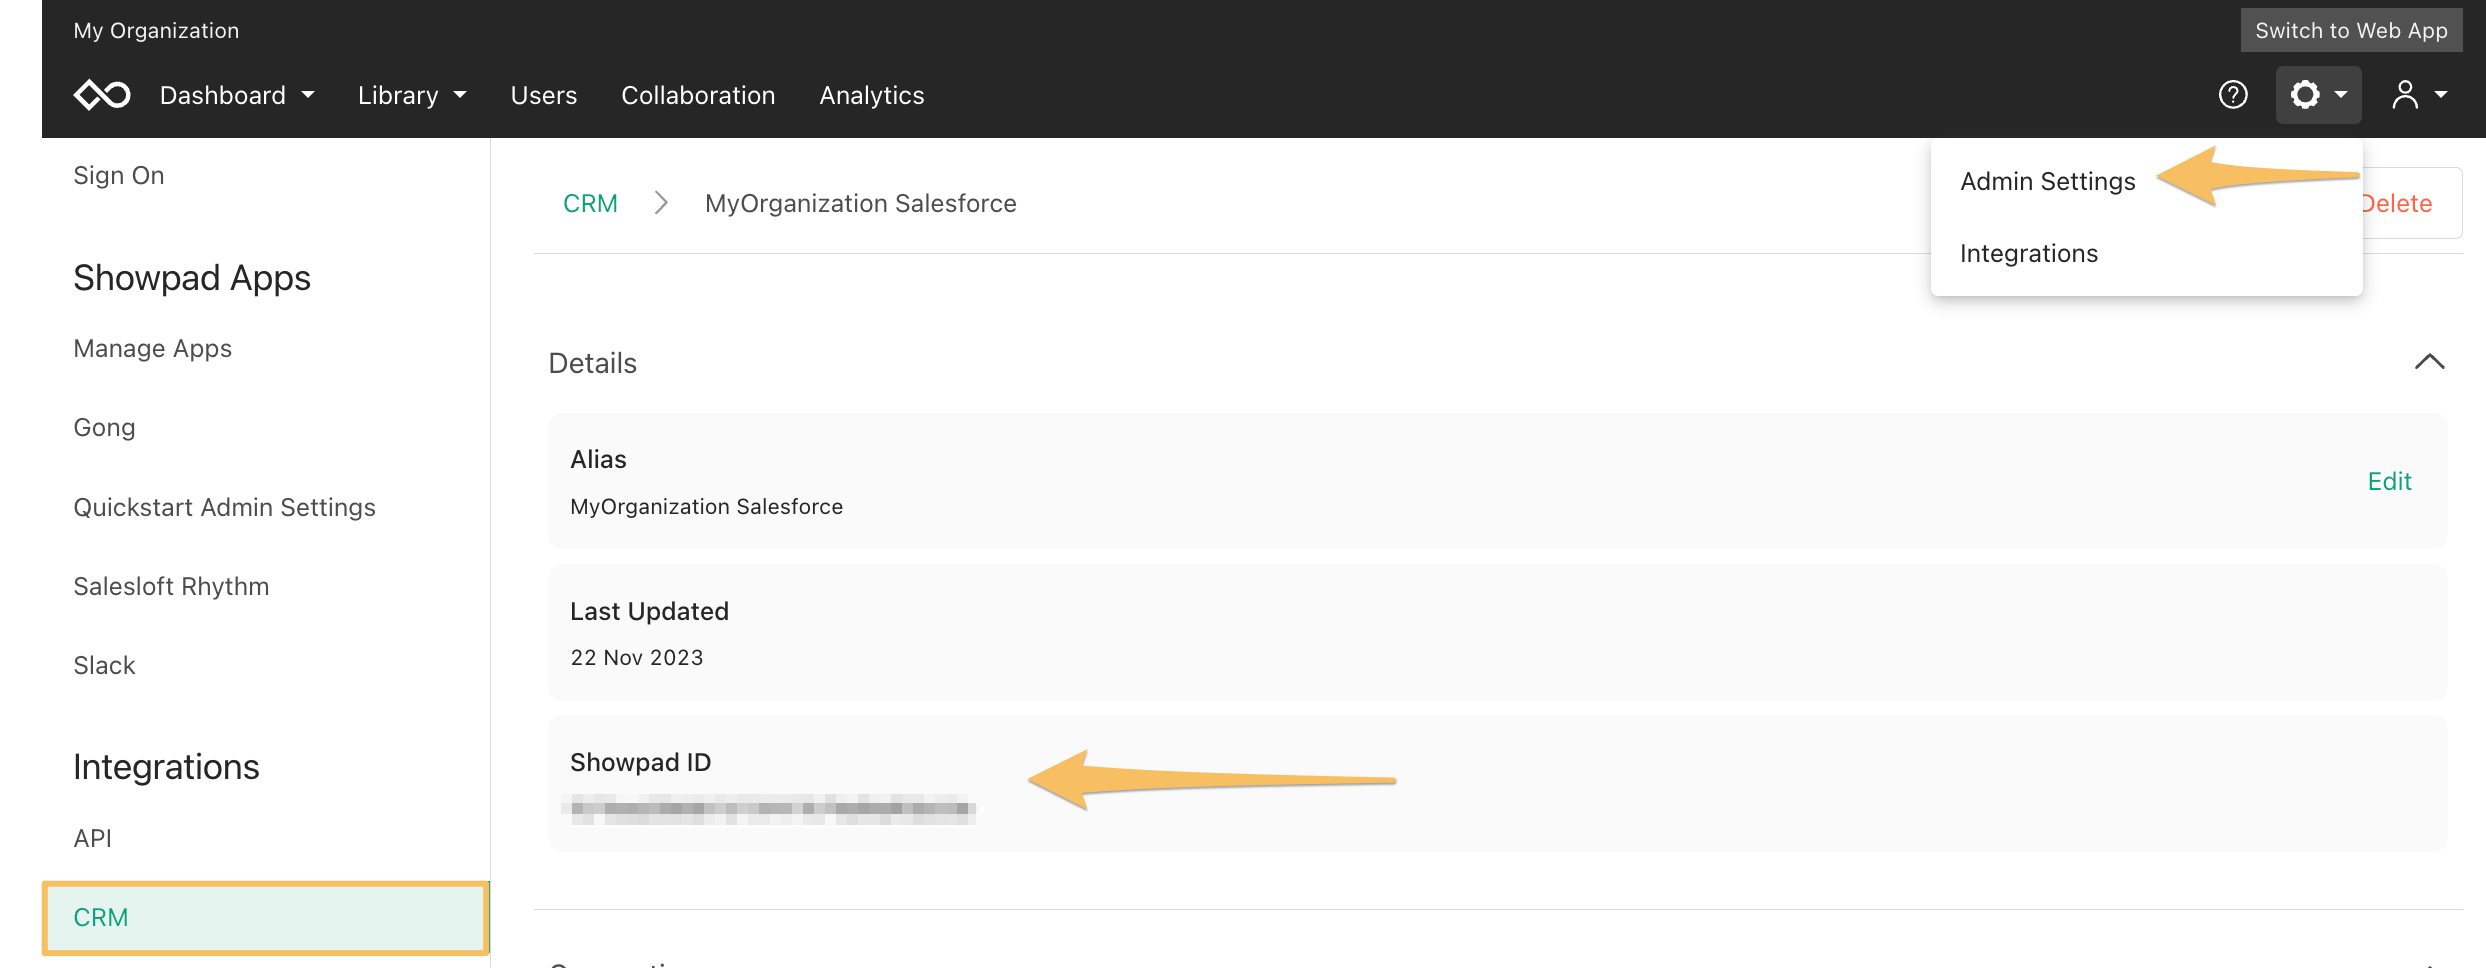The image size is (2486, 968).
Task: Open Gong app settings
Action: pyautogui.click(x=104, y=427)
